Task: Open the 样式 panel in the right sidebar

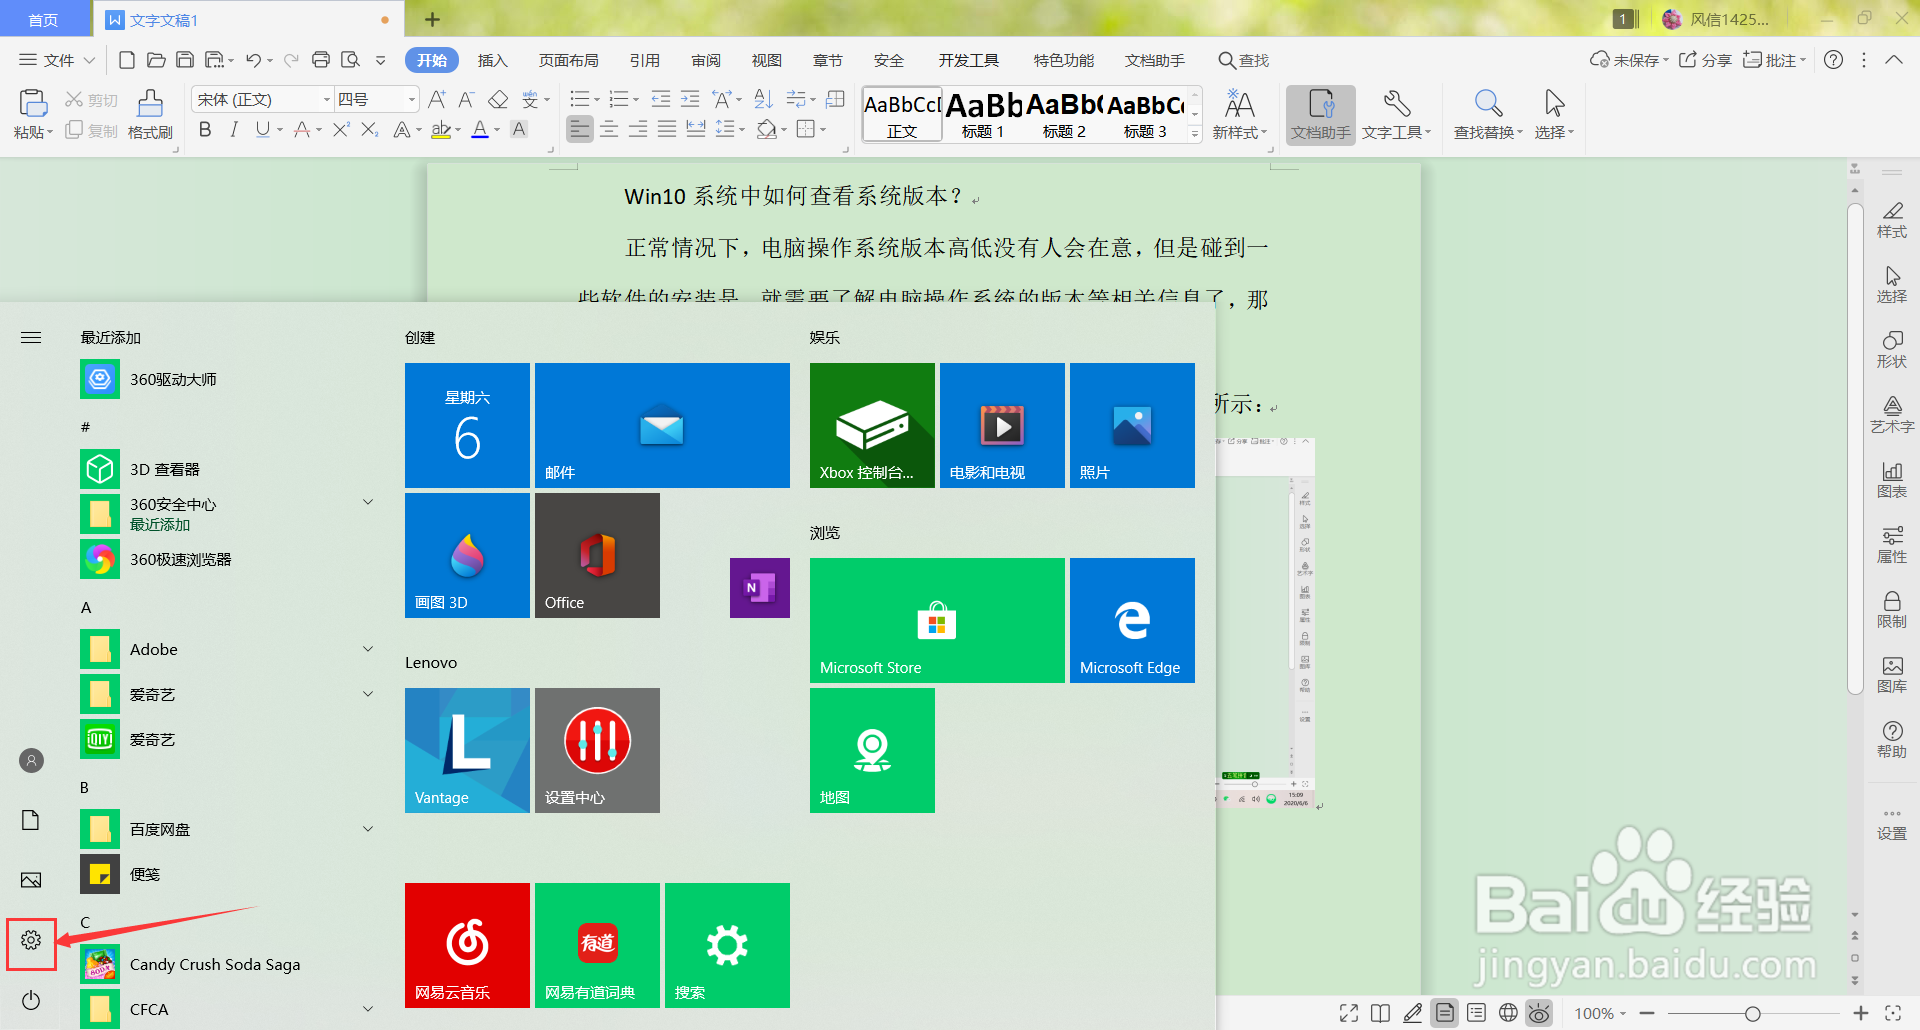Action: 1892,220
